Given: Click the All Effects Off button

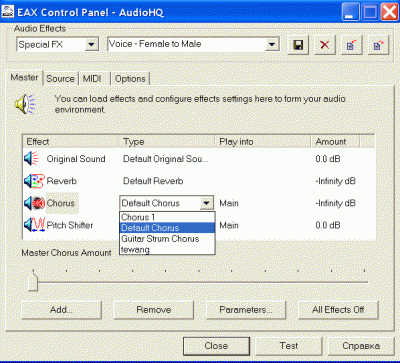Looking at the screenshot, I should pyautogui.click(x=338, y=310).
